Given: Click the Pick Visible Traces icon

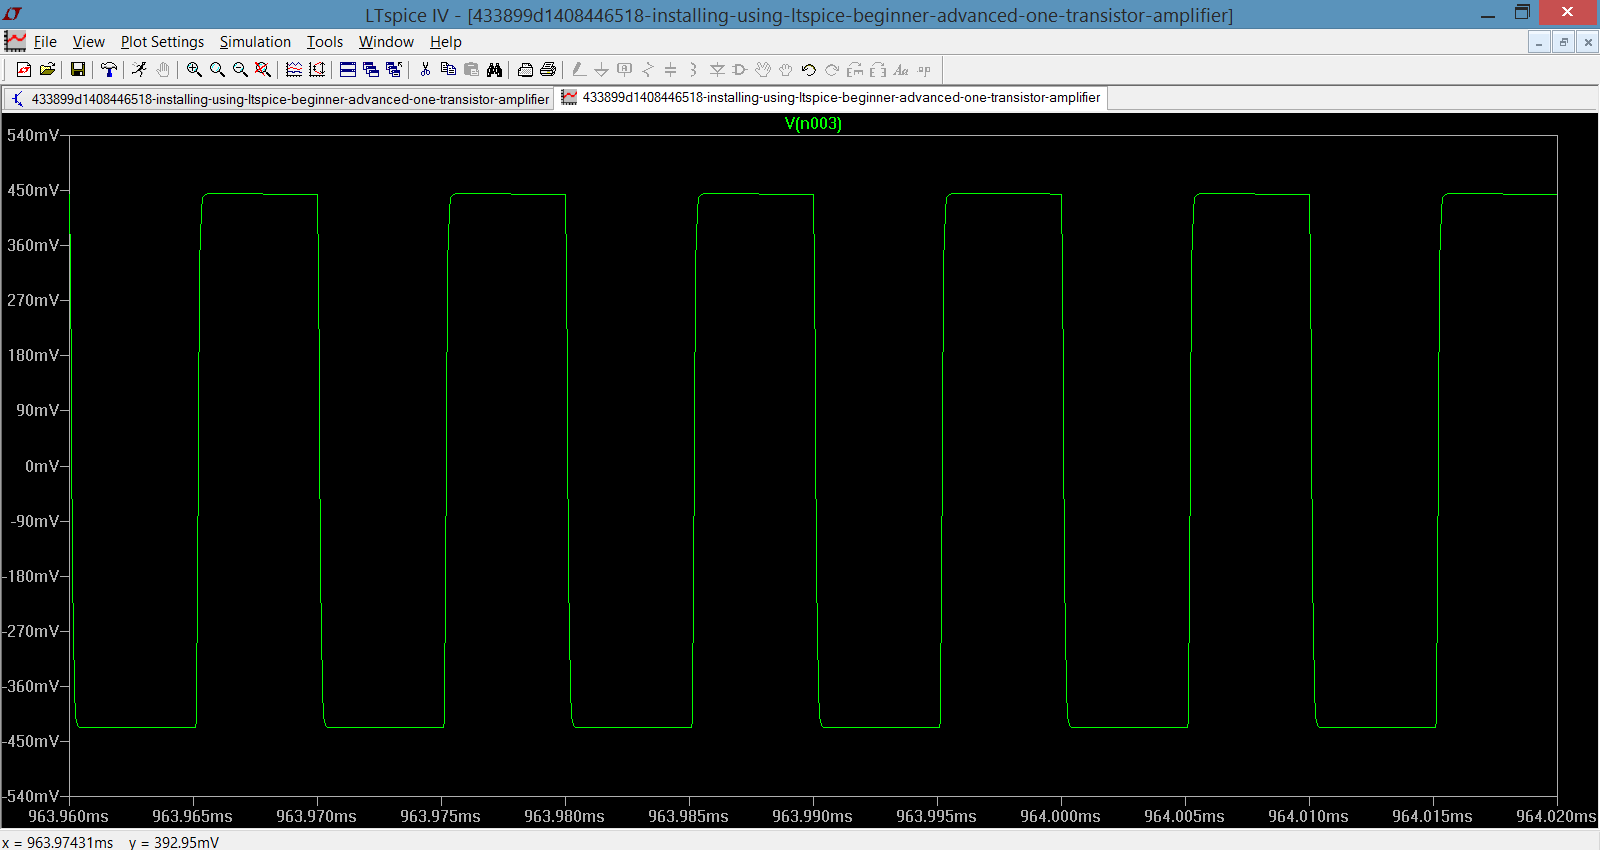Looking at the screenshot, I should point(294,69).
